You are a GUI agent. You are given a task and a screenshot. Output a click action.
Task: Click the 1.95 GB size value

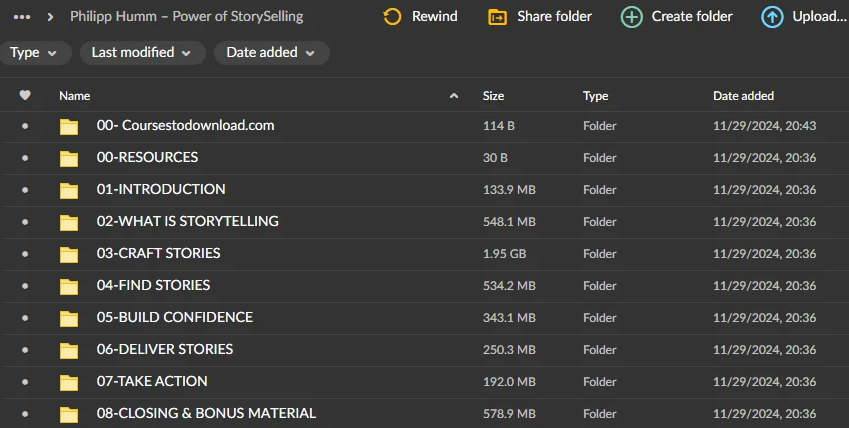coord(504,254)
